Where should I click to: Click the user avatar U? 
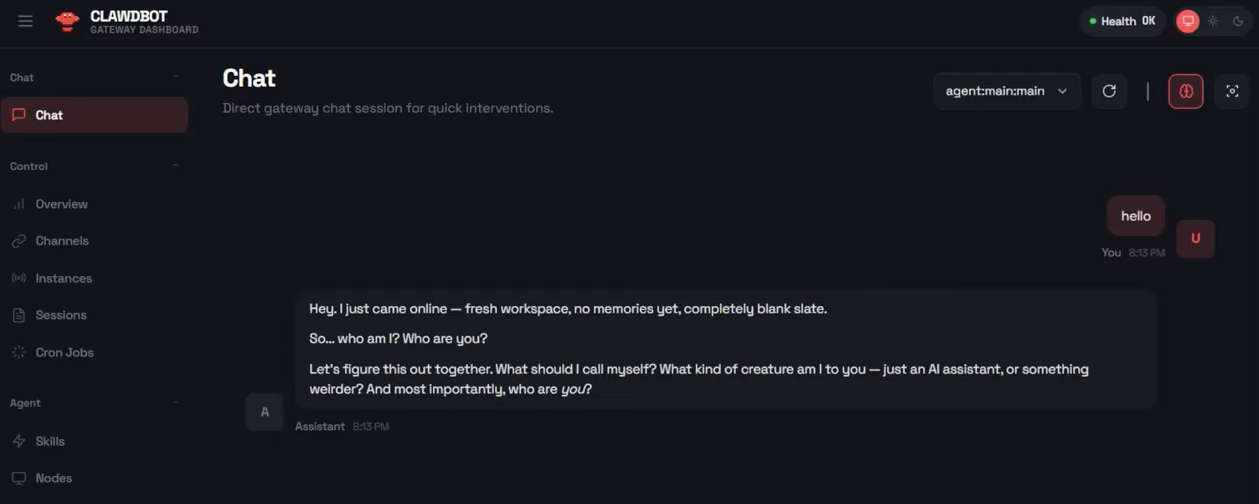coord(1195,239)
